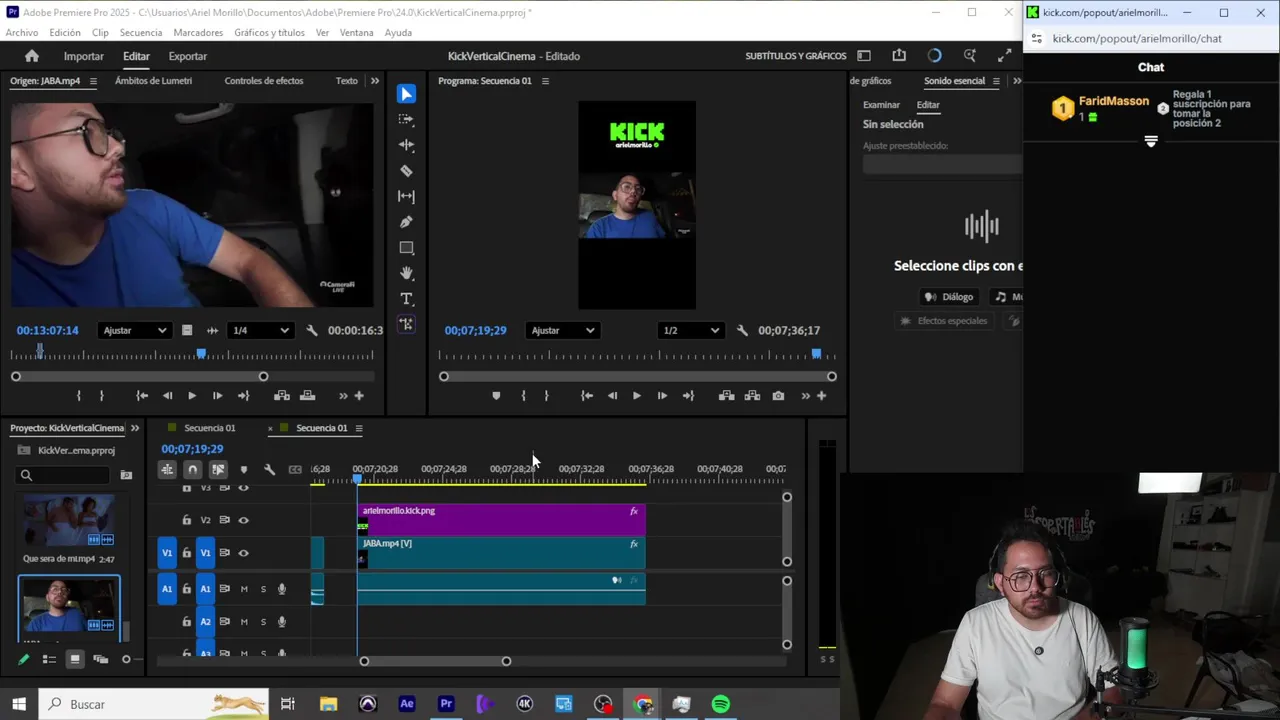This screenshot has width=1280, height=720.
Task: Toggle V2 track output eye
Action: tap(243, 520)
